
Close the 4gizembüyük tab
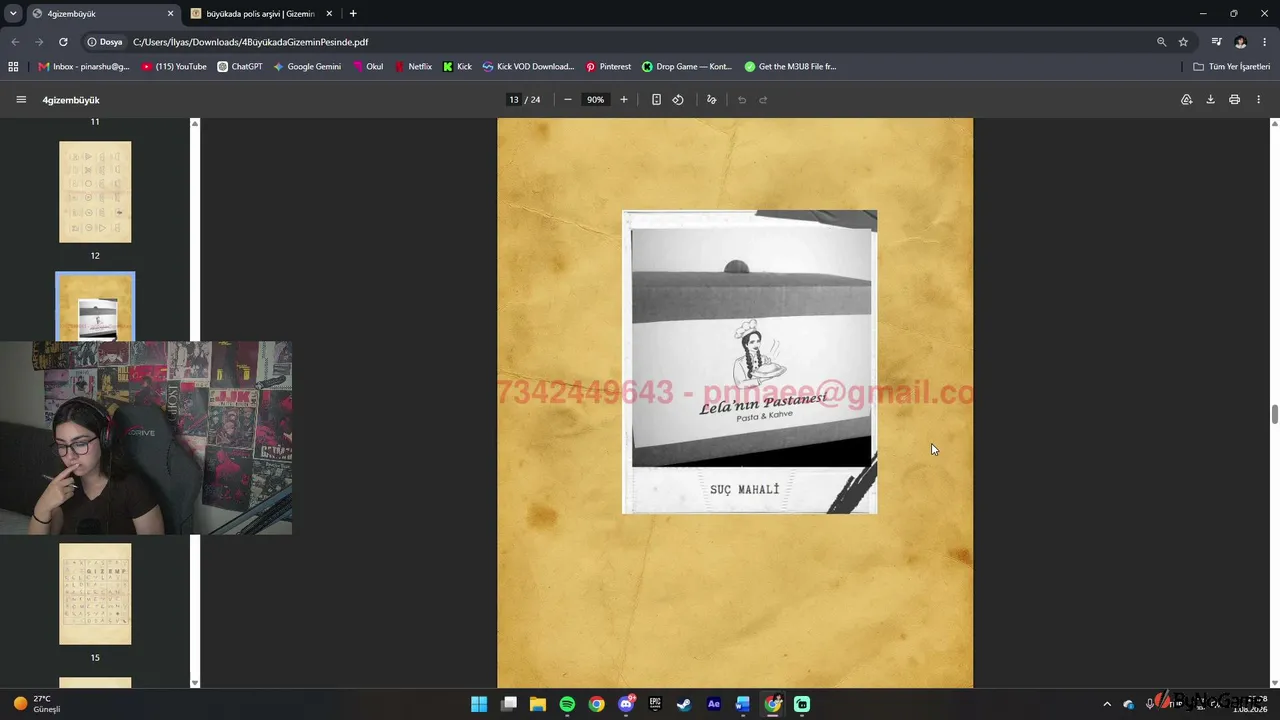170,14
